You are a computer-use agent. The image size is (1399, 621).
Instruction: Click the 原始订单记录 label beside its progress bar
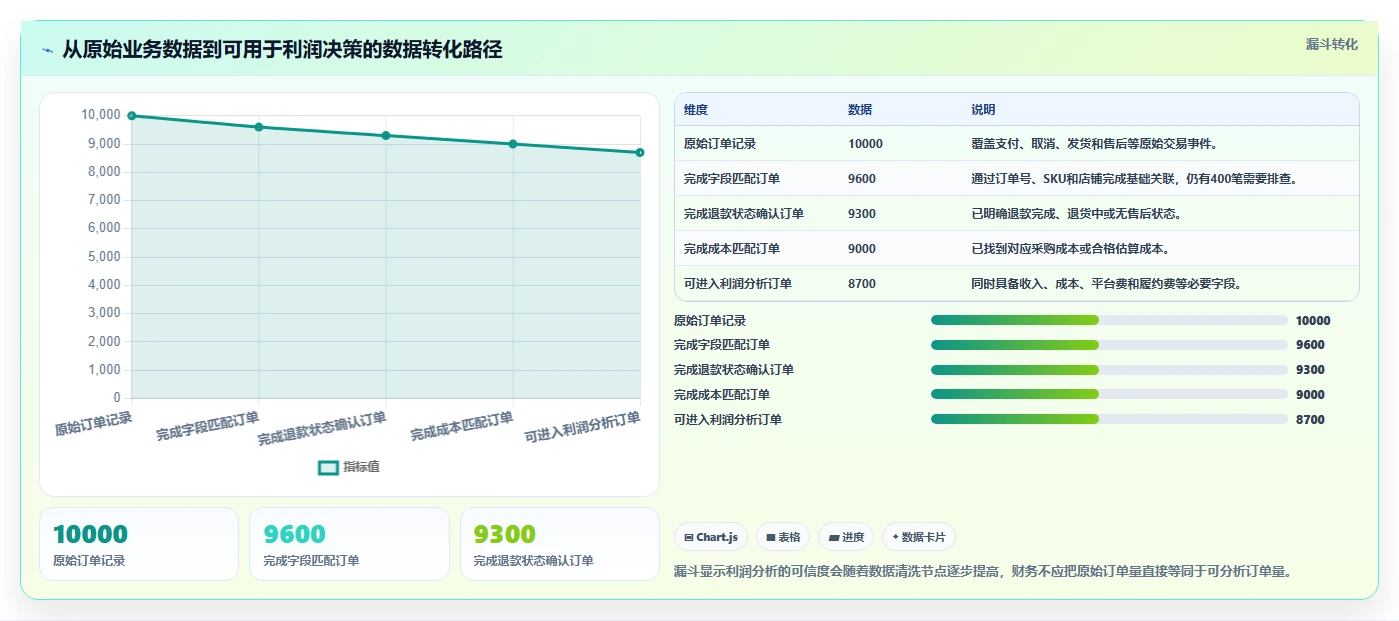pos(710,321)
